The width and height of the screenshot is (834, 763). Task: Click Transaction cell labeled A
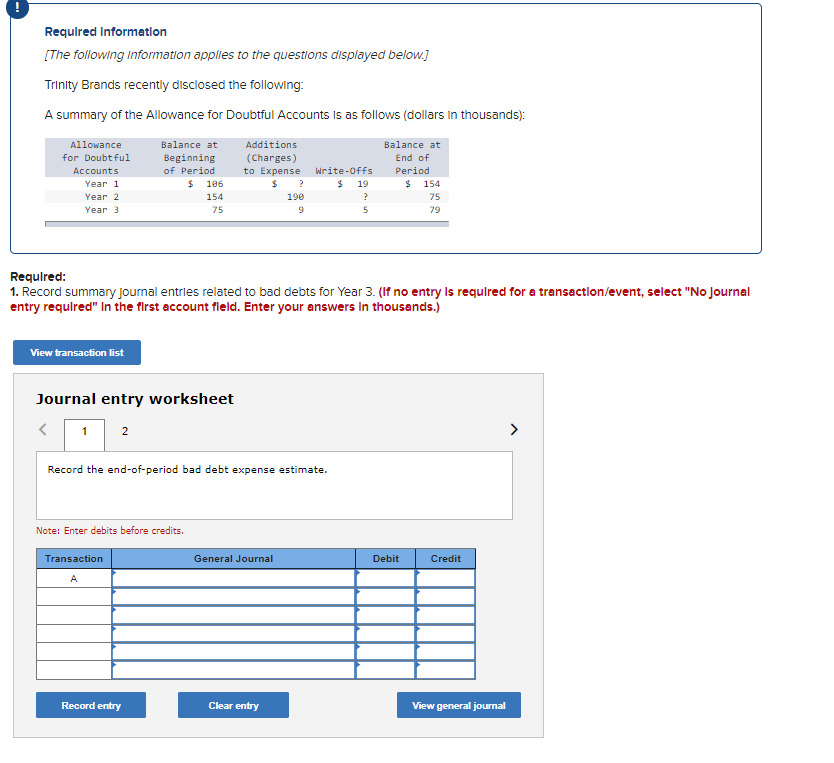click(74, 578)
